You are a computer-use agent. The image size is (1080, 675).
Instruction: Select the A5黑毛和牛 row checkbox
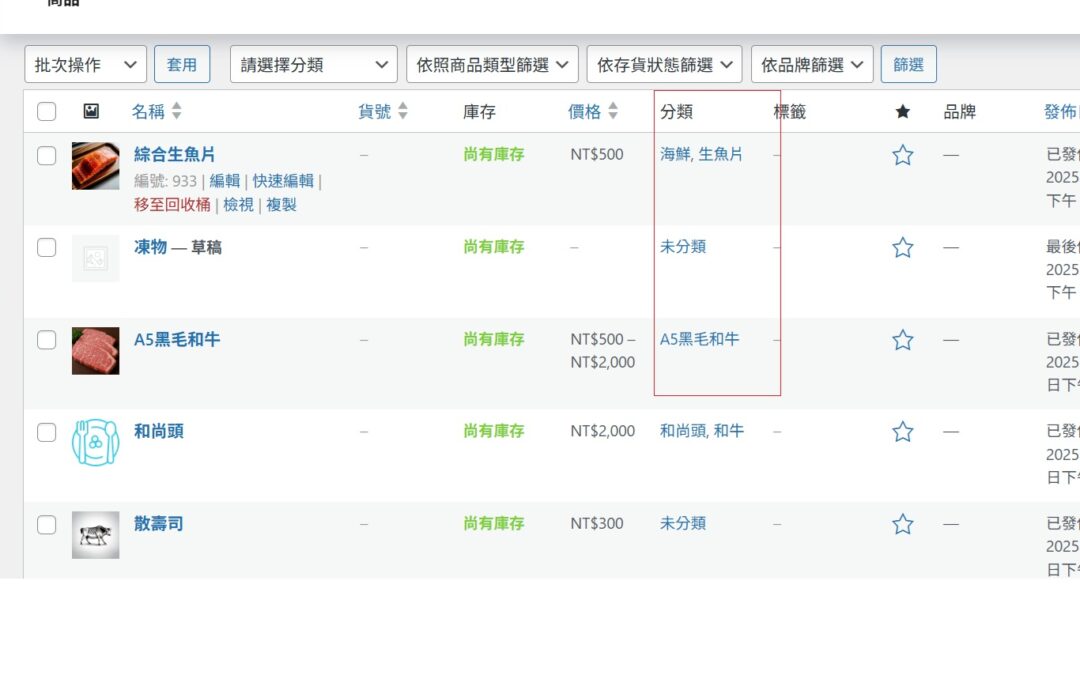point(46,340)
